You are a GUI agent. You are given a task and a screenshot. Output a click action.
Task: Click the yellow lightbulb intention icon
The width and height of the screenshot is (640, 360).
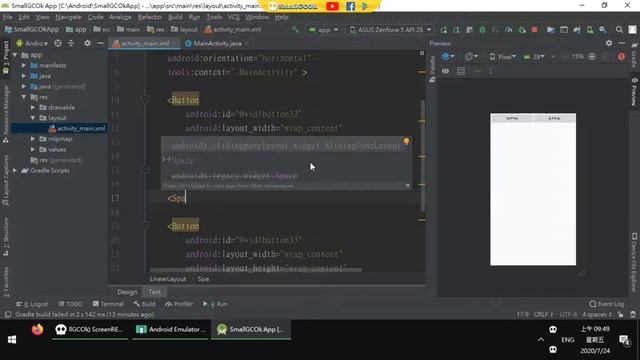[x=406, y=141]
